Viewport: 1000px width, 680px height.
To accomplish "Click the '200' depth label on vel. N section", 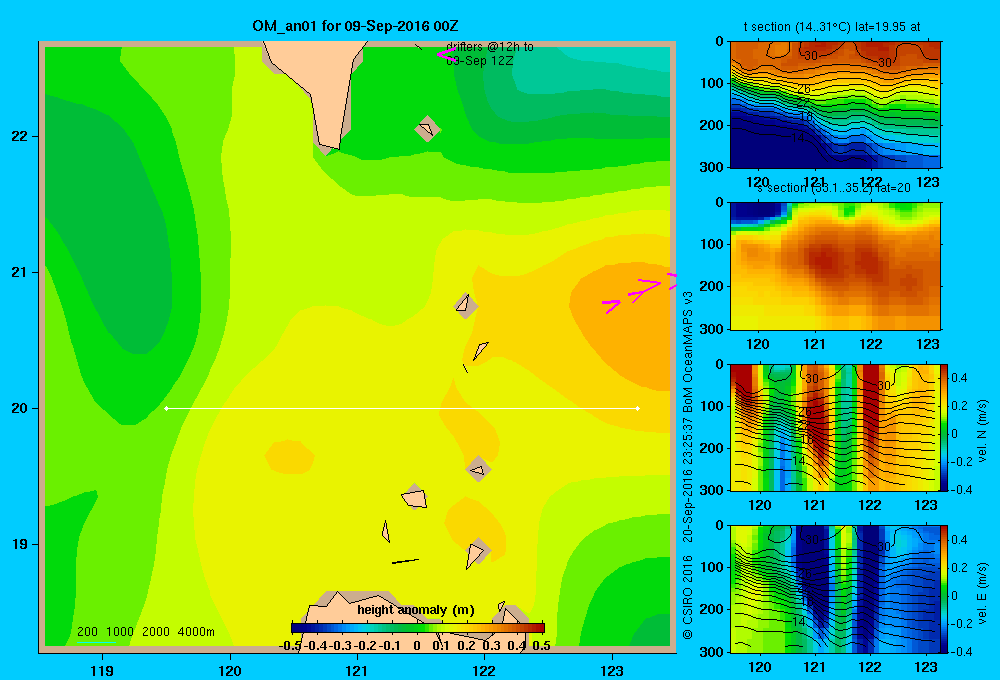I will tap(711, 448).
